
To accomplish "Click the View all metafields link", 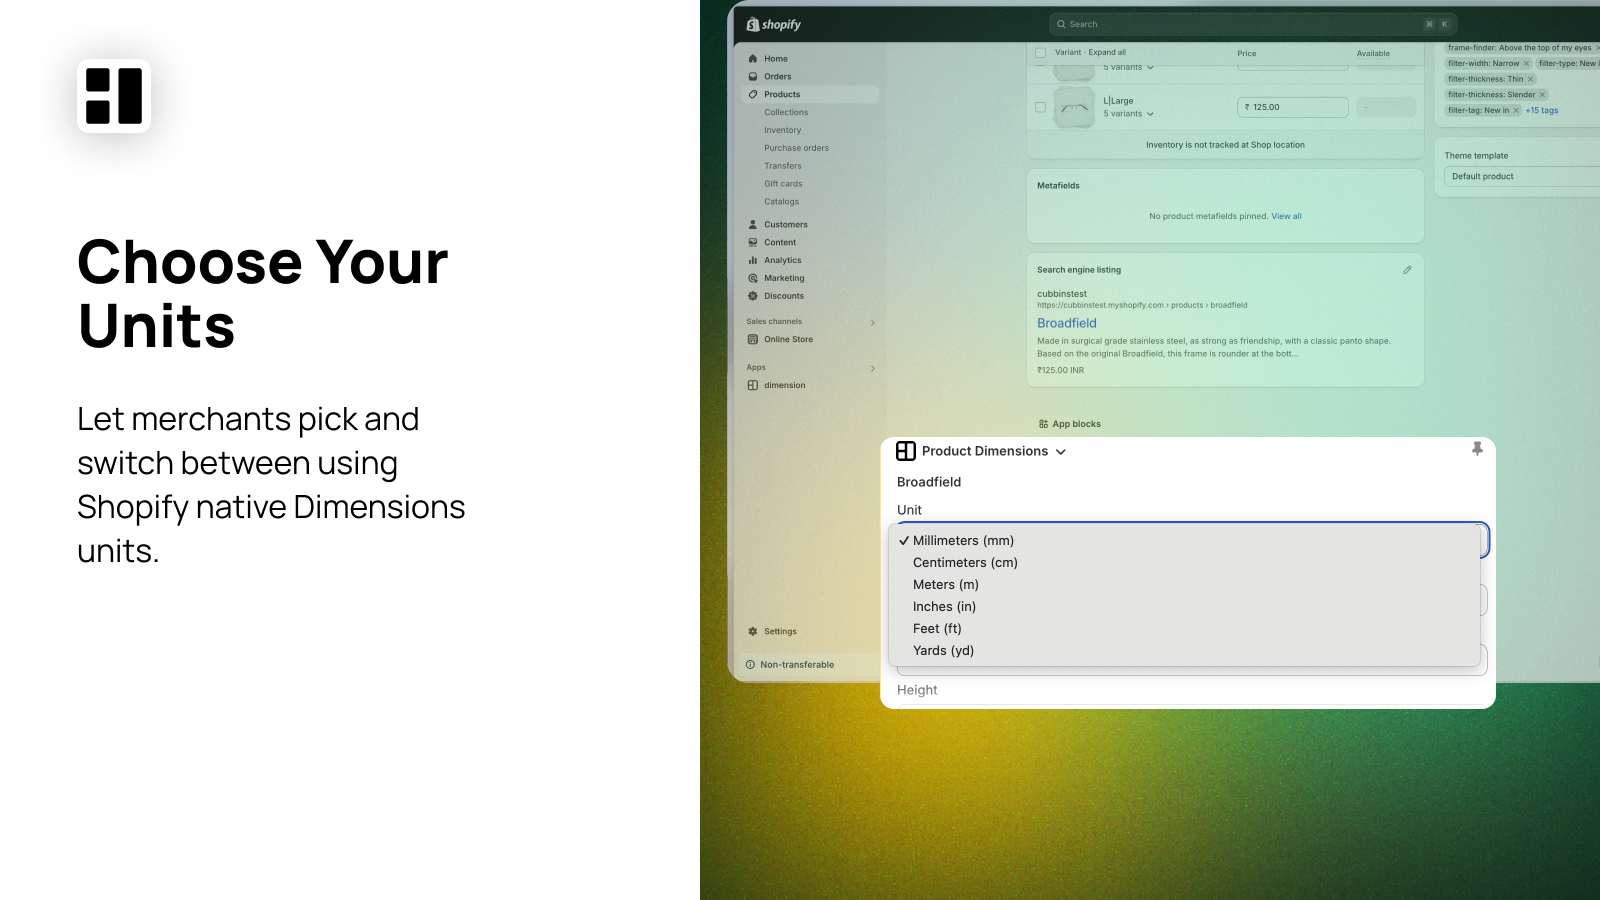I will tap(1286, 217).
